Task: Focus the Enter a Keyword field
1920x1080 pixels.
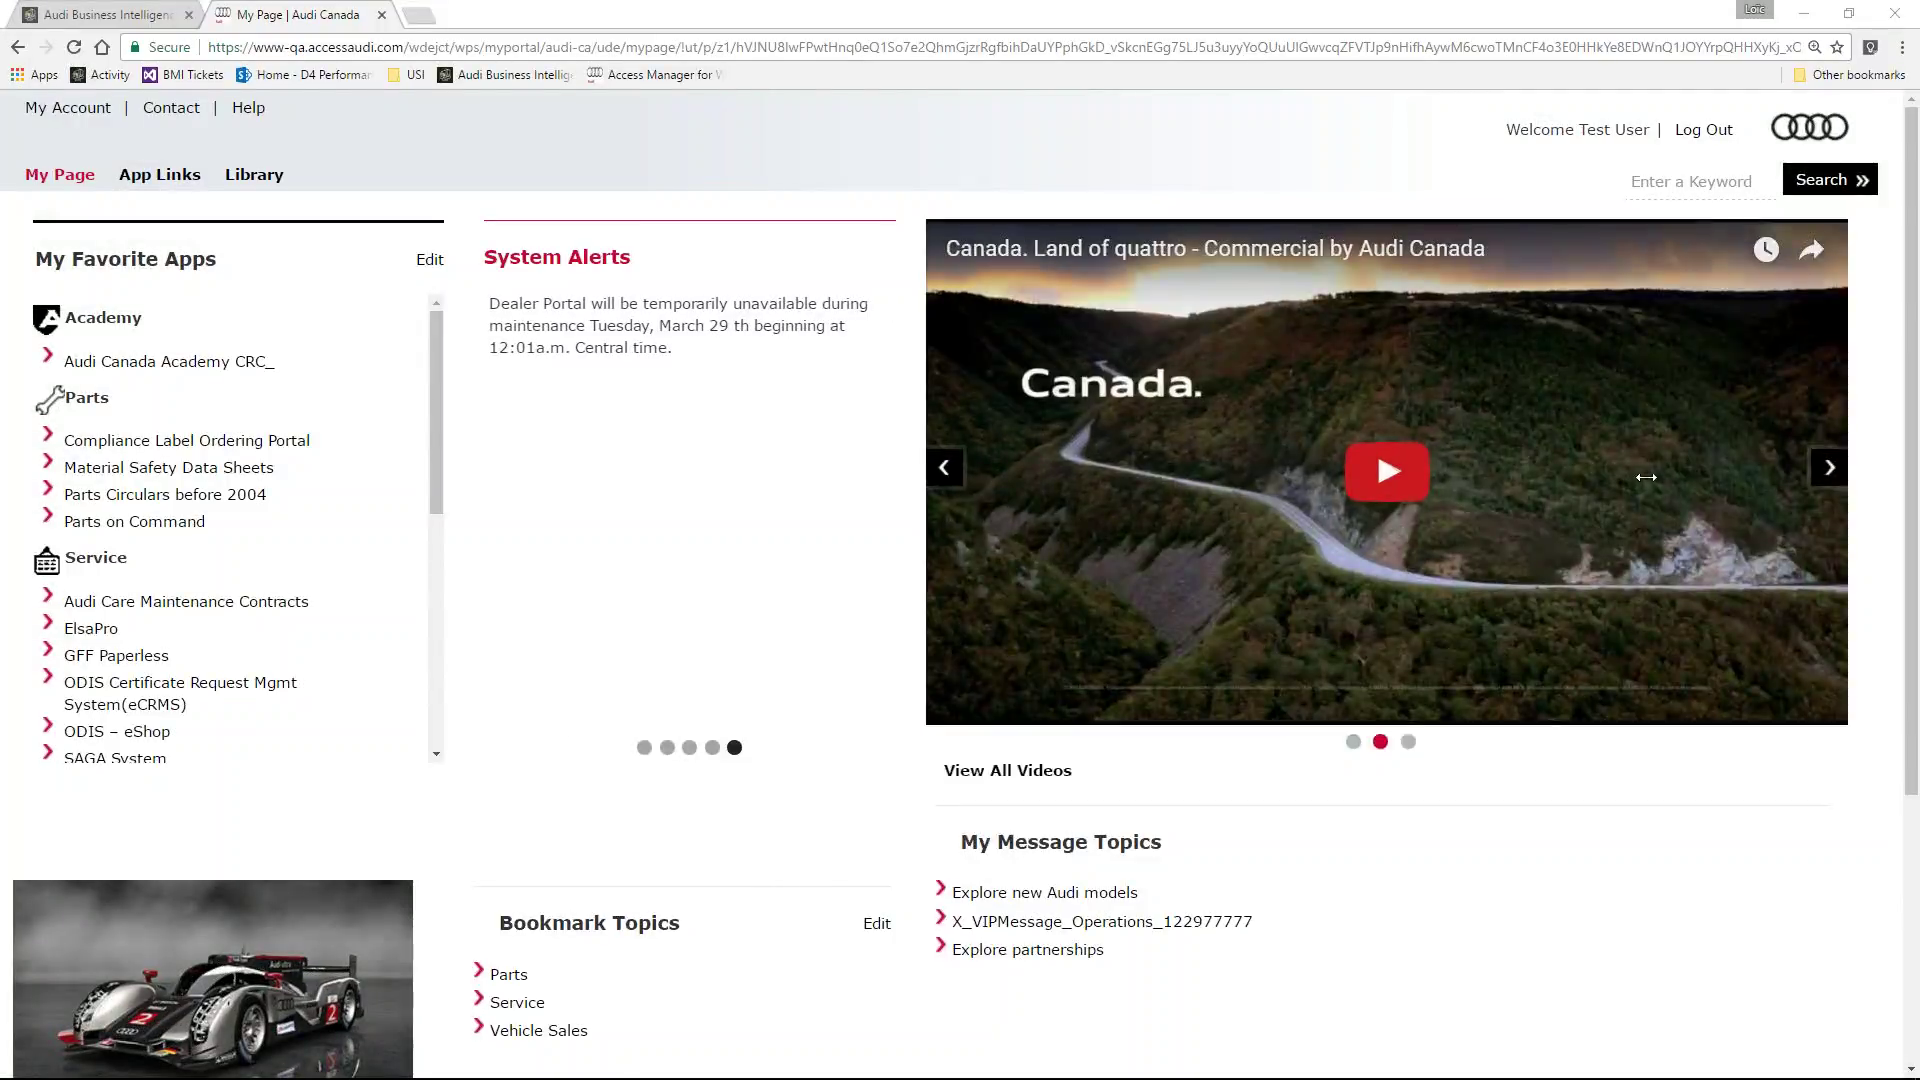Action: pos(1701,182)
